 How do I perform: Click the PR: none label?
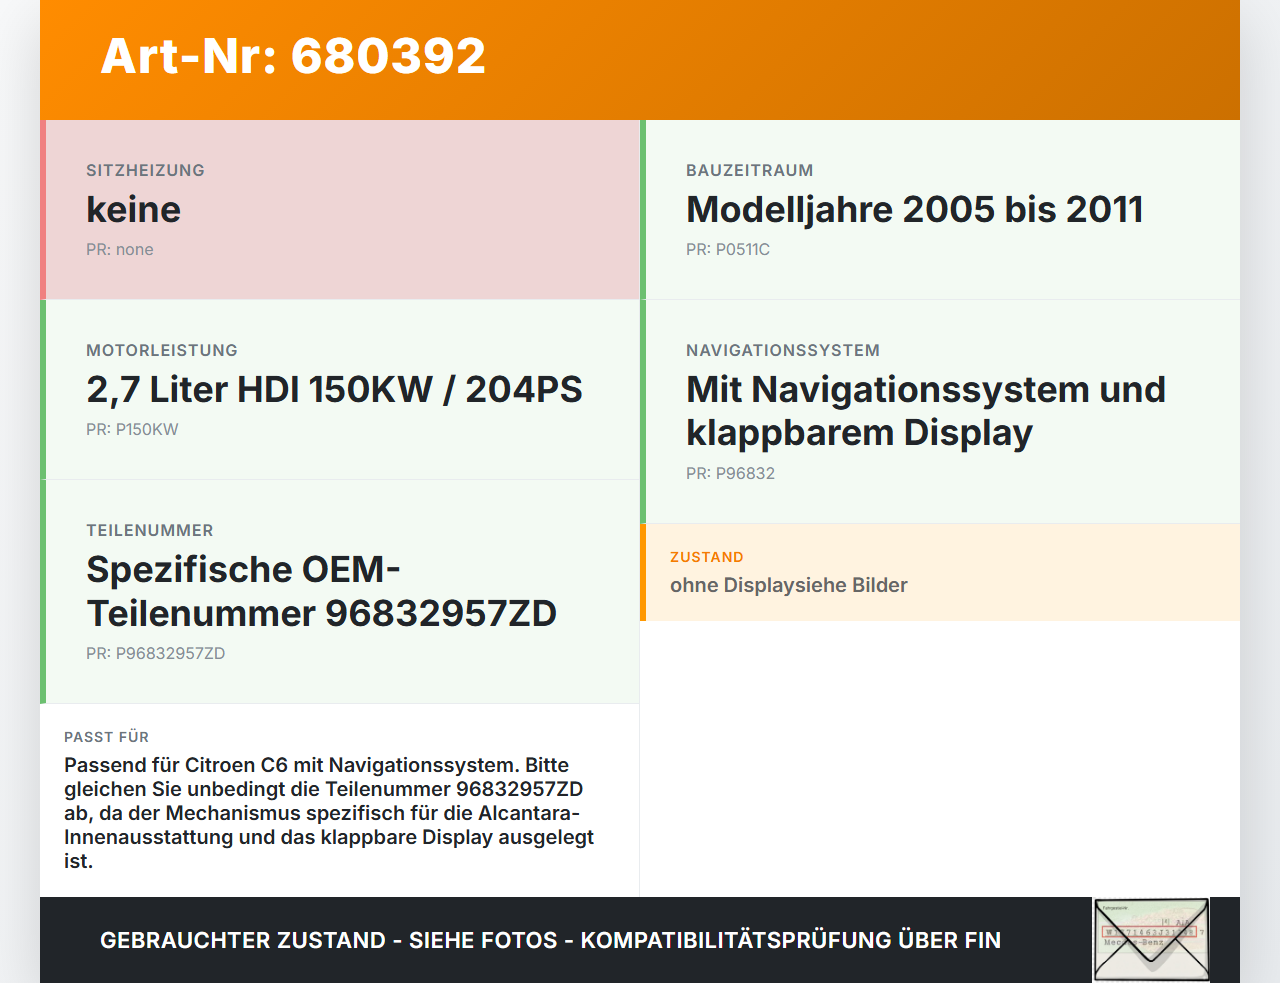click(x=120, y=250)
